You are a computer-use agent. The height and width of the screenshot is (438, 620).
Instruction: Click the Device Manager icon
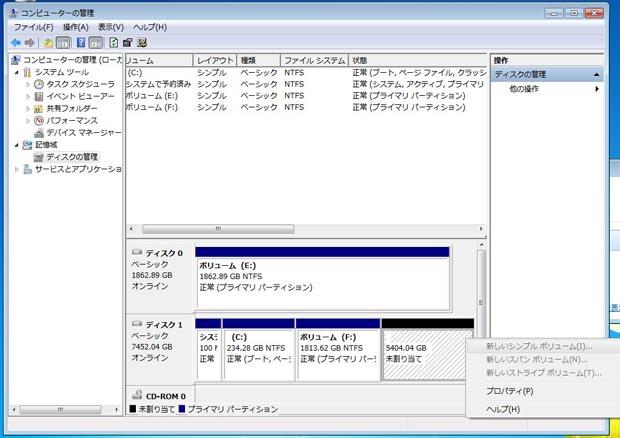[38, 133]
